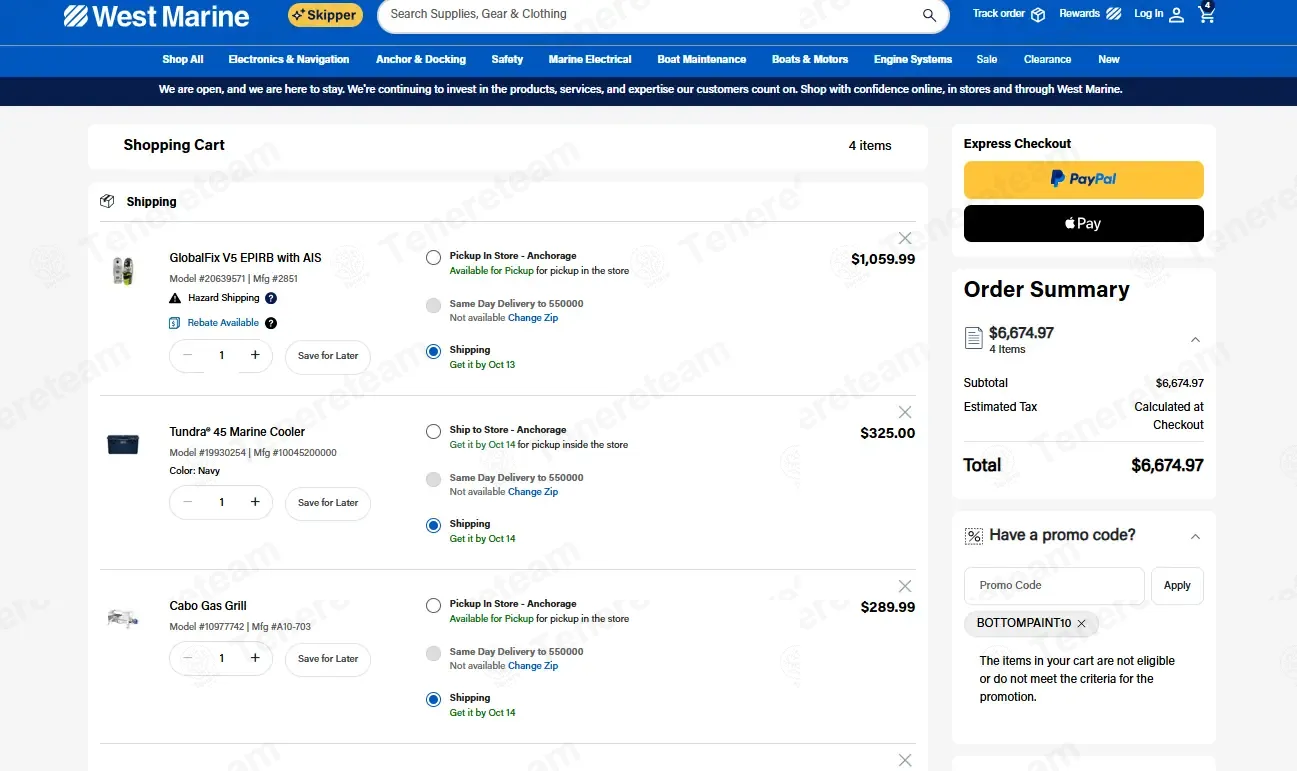Click the Log In person icon
This screenshot has width=1297, height=771.
[x=1176, y=15]
